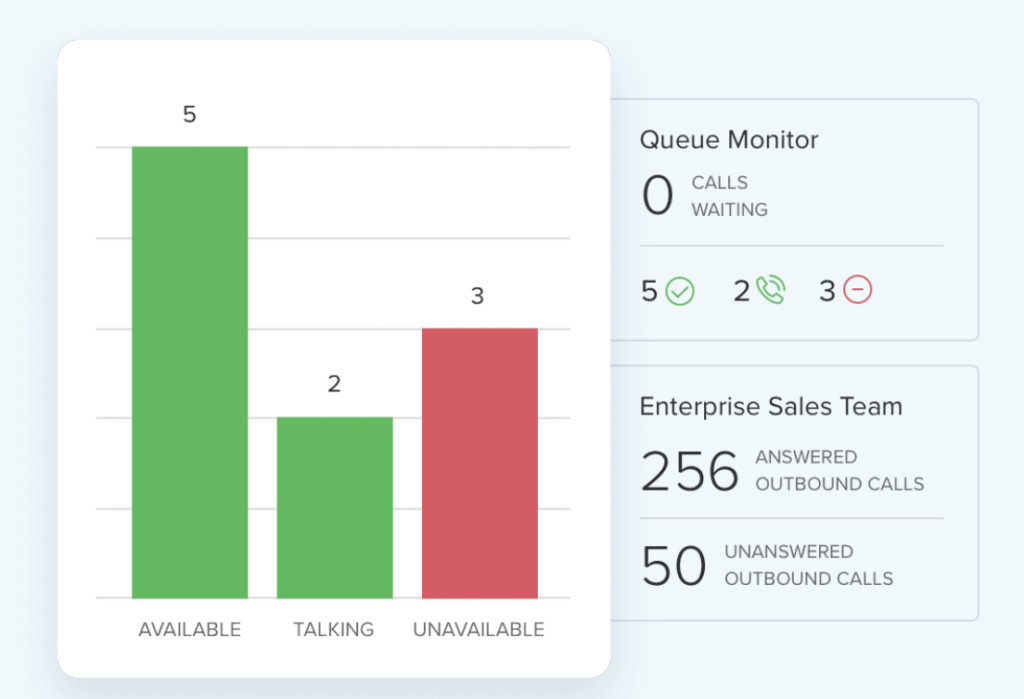Click the green phone talking icon

point(770,291)
